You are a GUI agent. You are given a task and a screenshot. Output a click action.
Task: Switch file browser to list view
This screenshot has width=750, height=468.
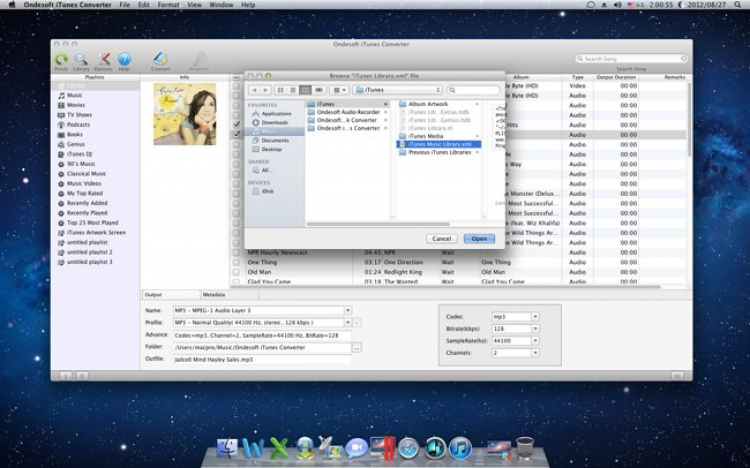(x=293, y=90)
